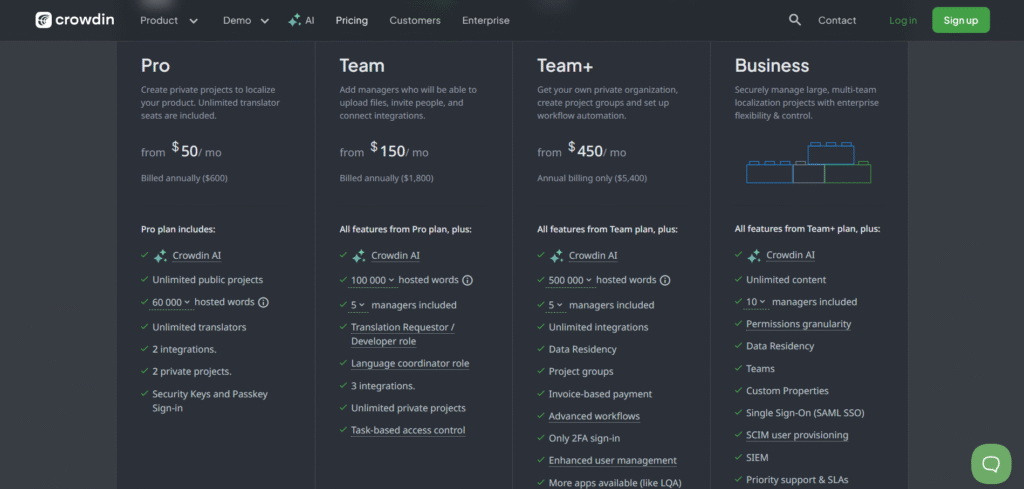The image size is (1024, 489).
Task: Change Team+ plan 5 managers dropdown
Action: [556, 305]
